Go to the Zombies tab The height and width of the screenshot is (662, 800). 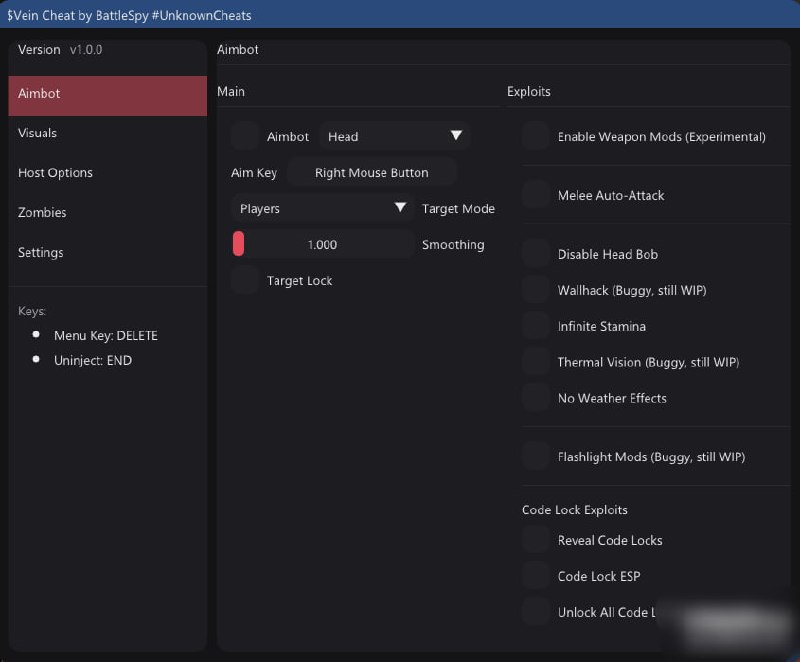point(108,213)
